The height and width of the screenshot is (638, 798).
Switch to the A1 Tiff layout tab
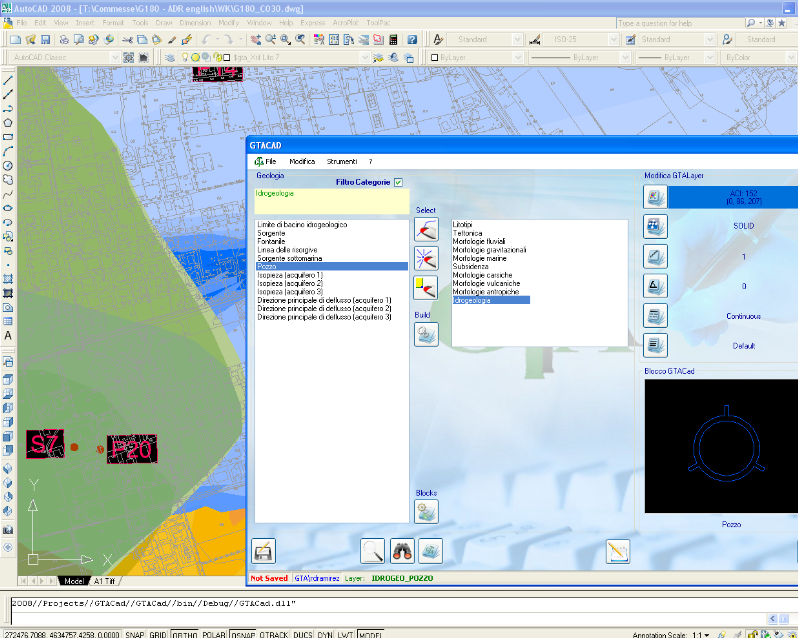click(104, 581)
